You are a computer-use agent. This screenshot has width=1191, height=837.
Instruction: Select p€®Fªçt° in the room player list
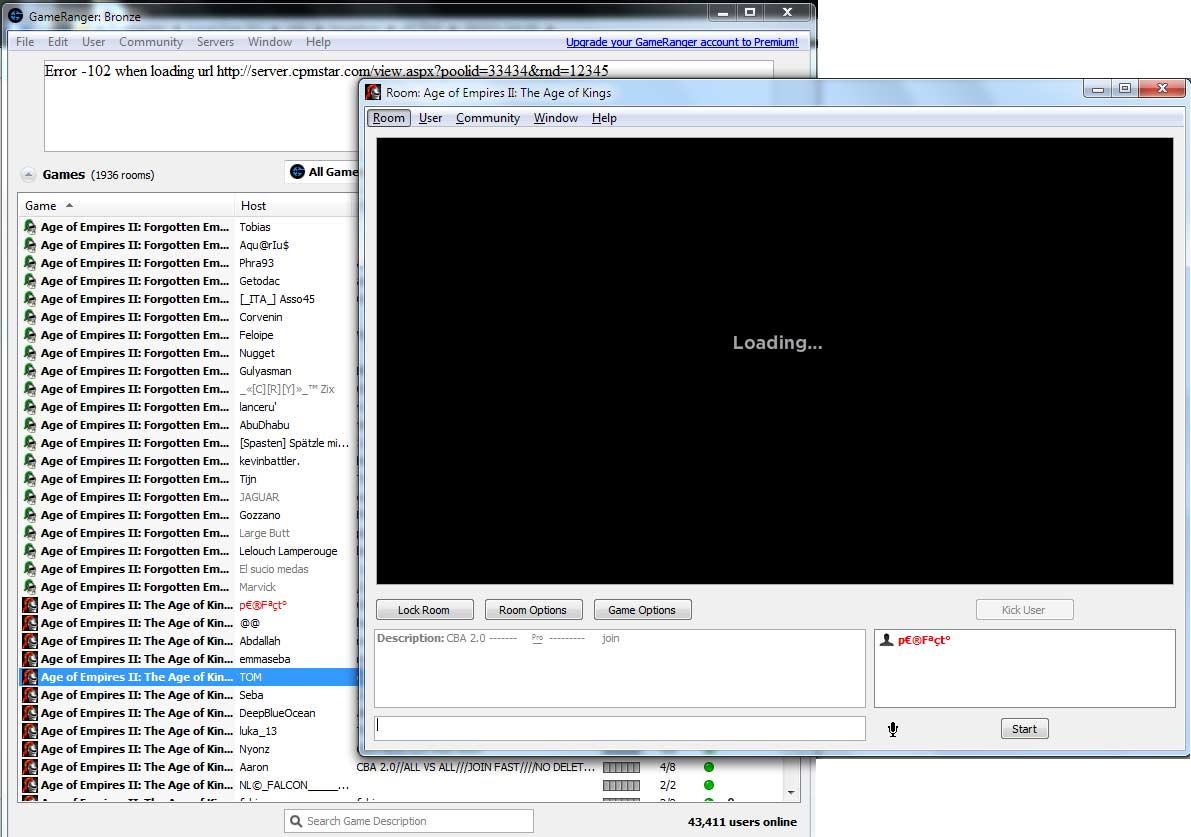point(924,640)
